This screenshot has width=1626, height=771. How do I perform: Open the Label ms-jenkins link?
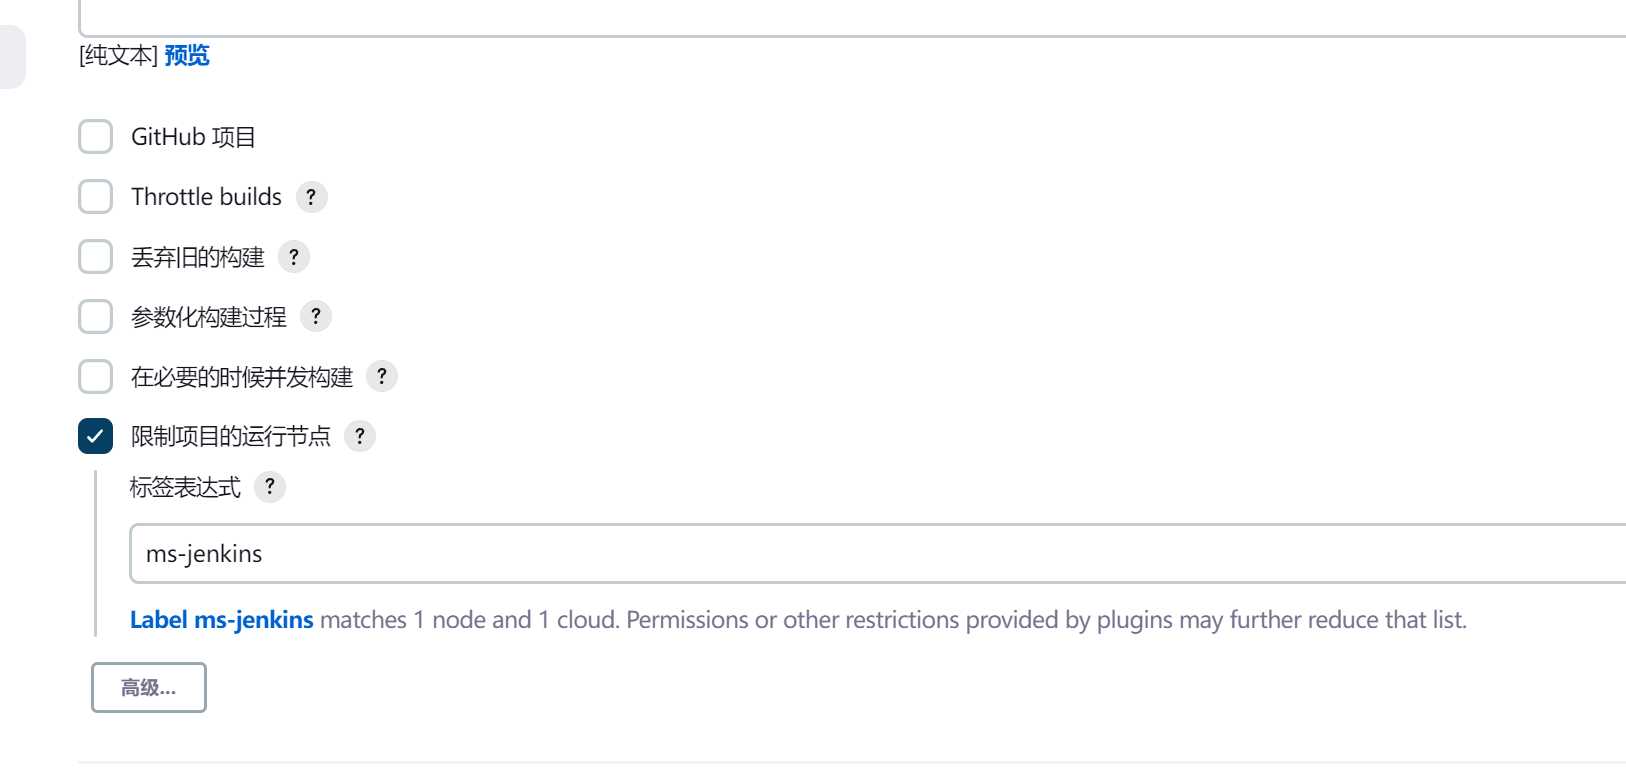222,620
